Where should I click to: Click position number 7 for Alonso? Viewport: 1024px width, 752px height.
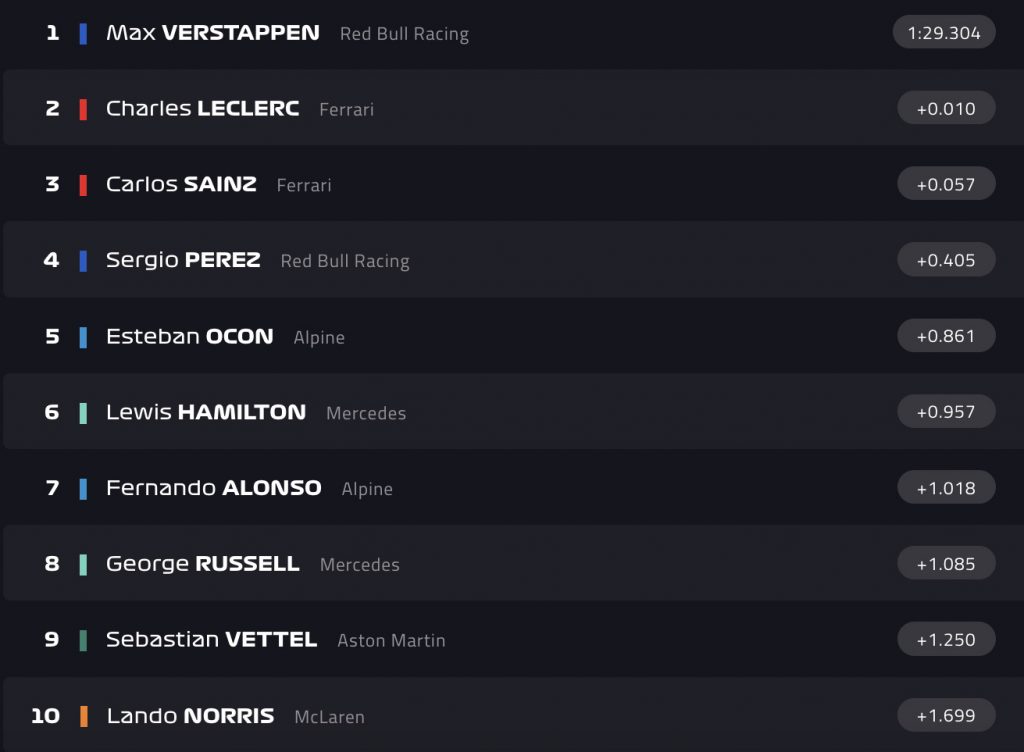tap(52, 489)
